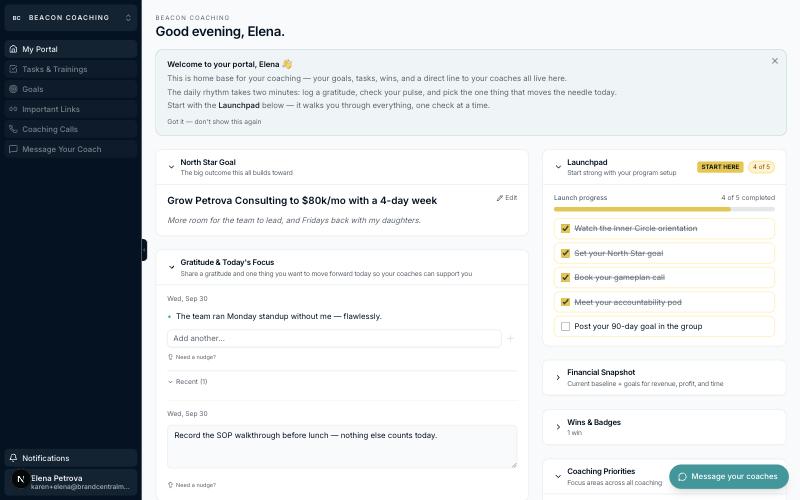This screenshot has width=800, height=500.
Task: Expand the Wins & Badges card
Action: click(558, 427)
